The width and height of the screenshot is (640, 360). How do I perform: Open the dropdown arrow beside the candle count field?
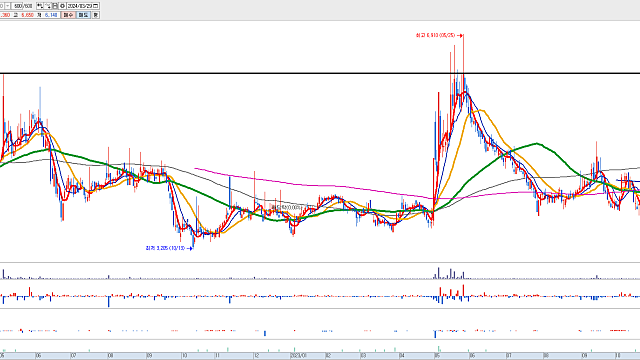7,6
